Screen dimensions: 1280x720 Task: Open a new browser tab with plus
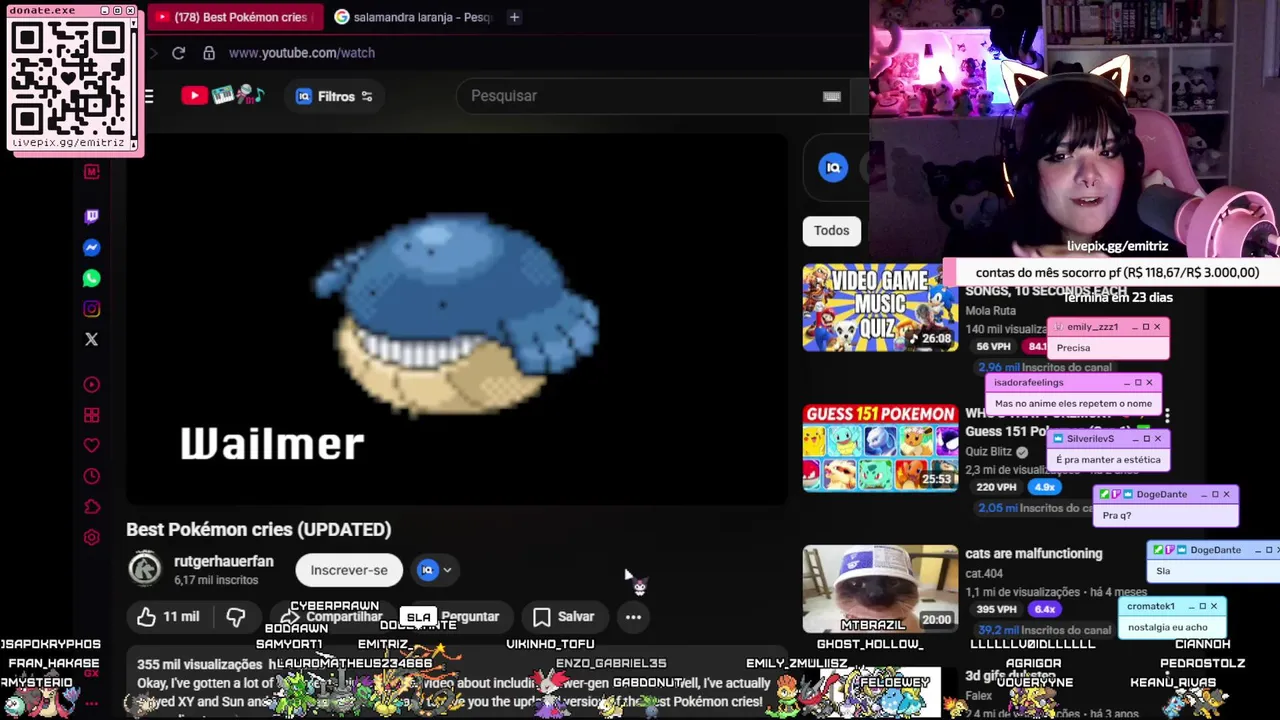[514, 17]
